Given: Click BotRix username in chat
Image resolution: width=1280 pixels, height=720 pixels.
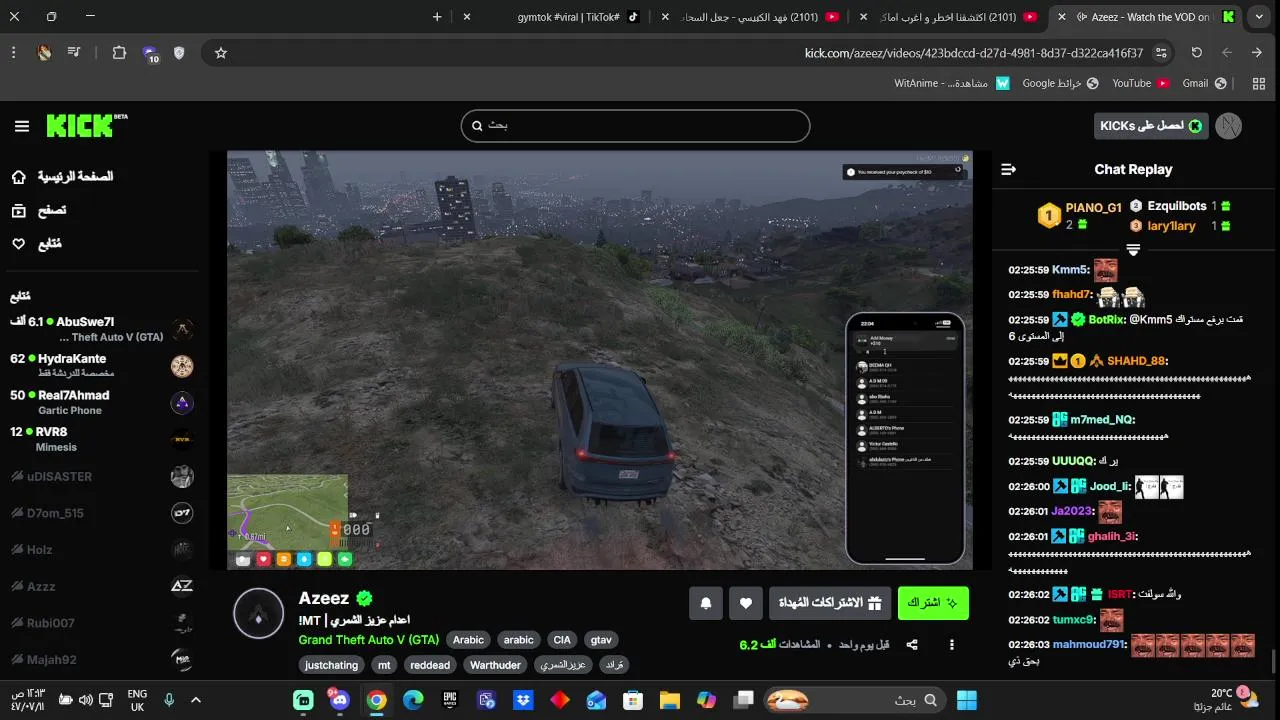Looking at the screenshot, I should tap(1106, 320).
